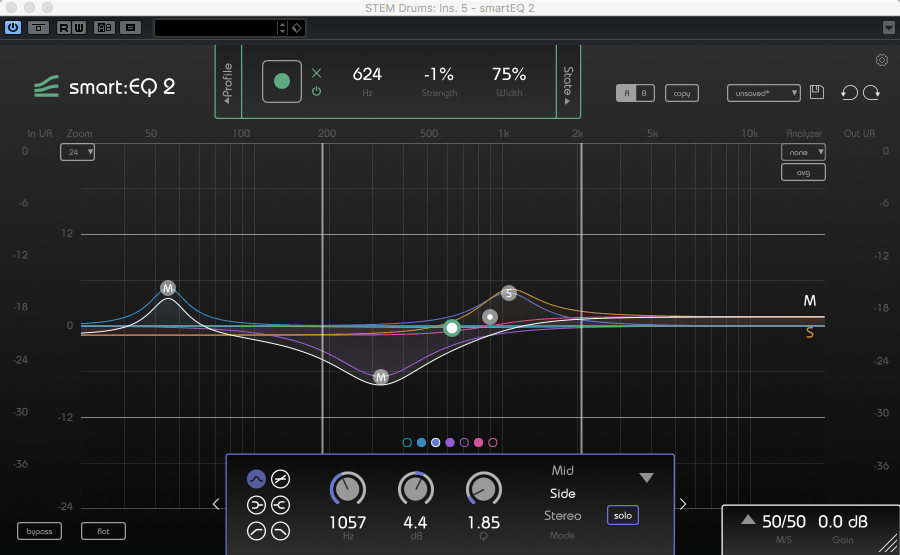This screenshot has height=555, width=900.
Task: Set band mode to Side
Action: (x=562, y=494)
